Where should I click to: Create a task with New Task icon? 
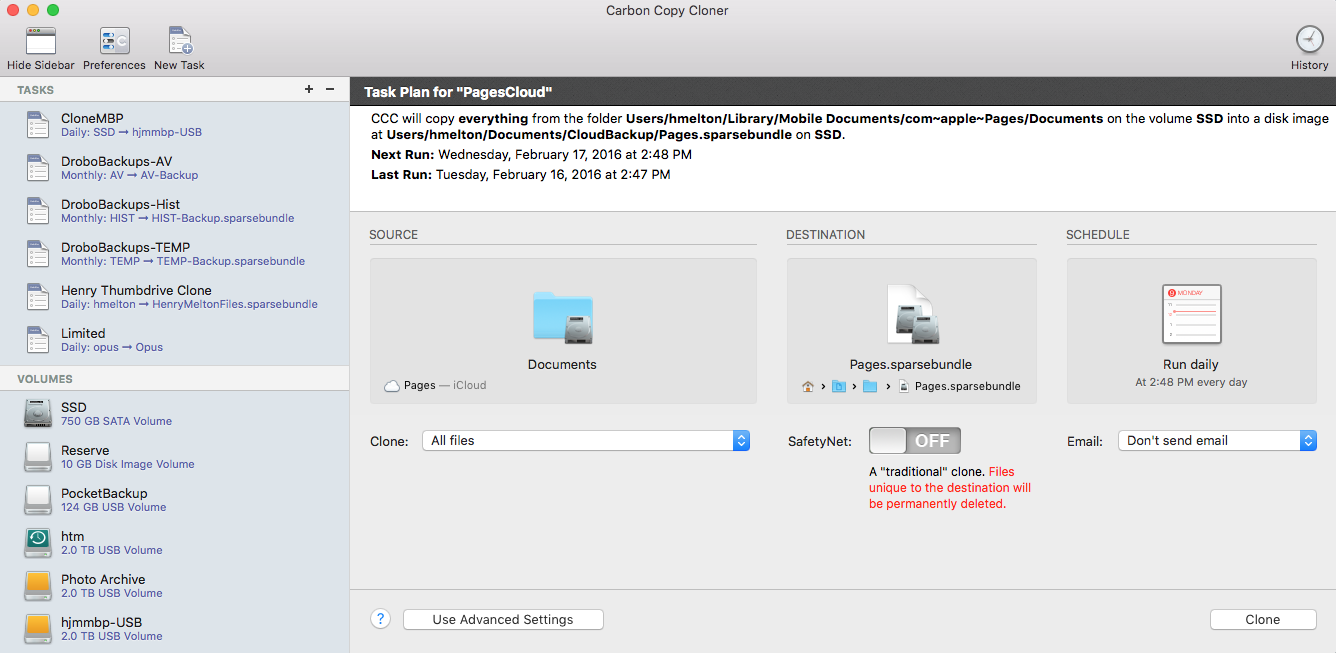click(180, 41)
